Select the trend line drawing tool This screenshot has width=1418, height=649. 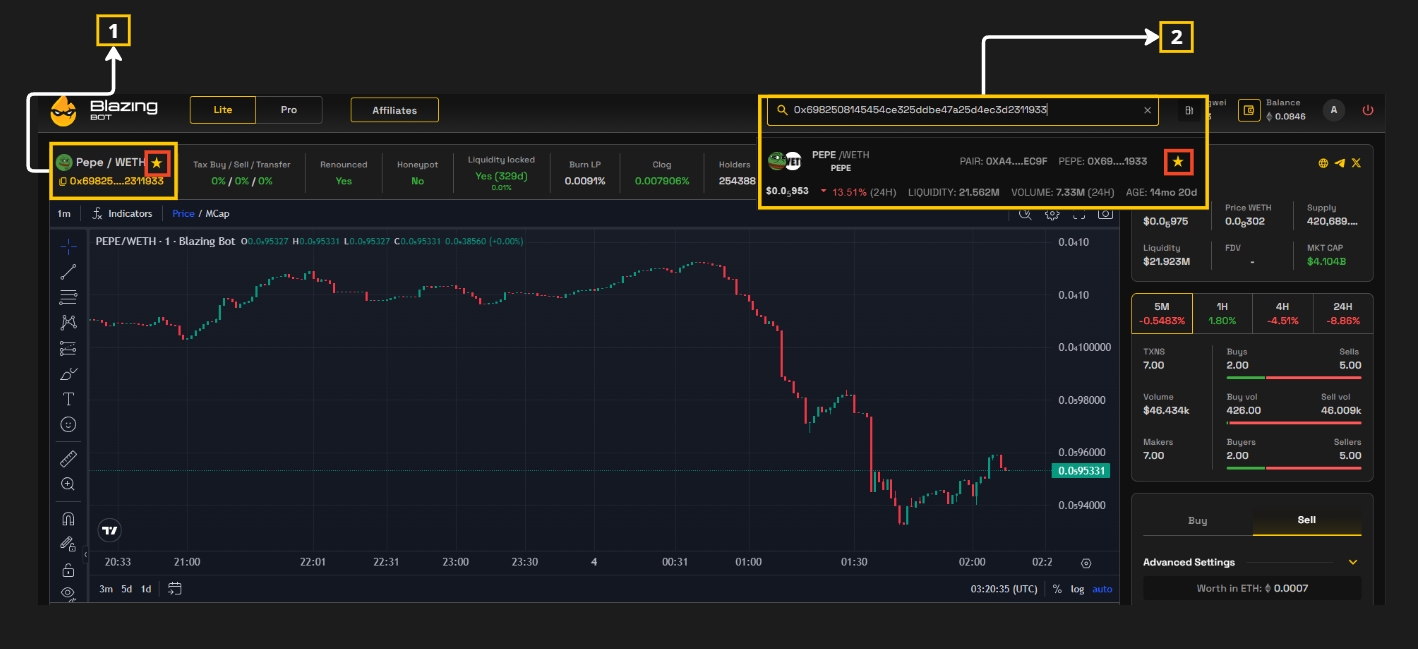pyautogui.click(x=68, y=271)
